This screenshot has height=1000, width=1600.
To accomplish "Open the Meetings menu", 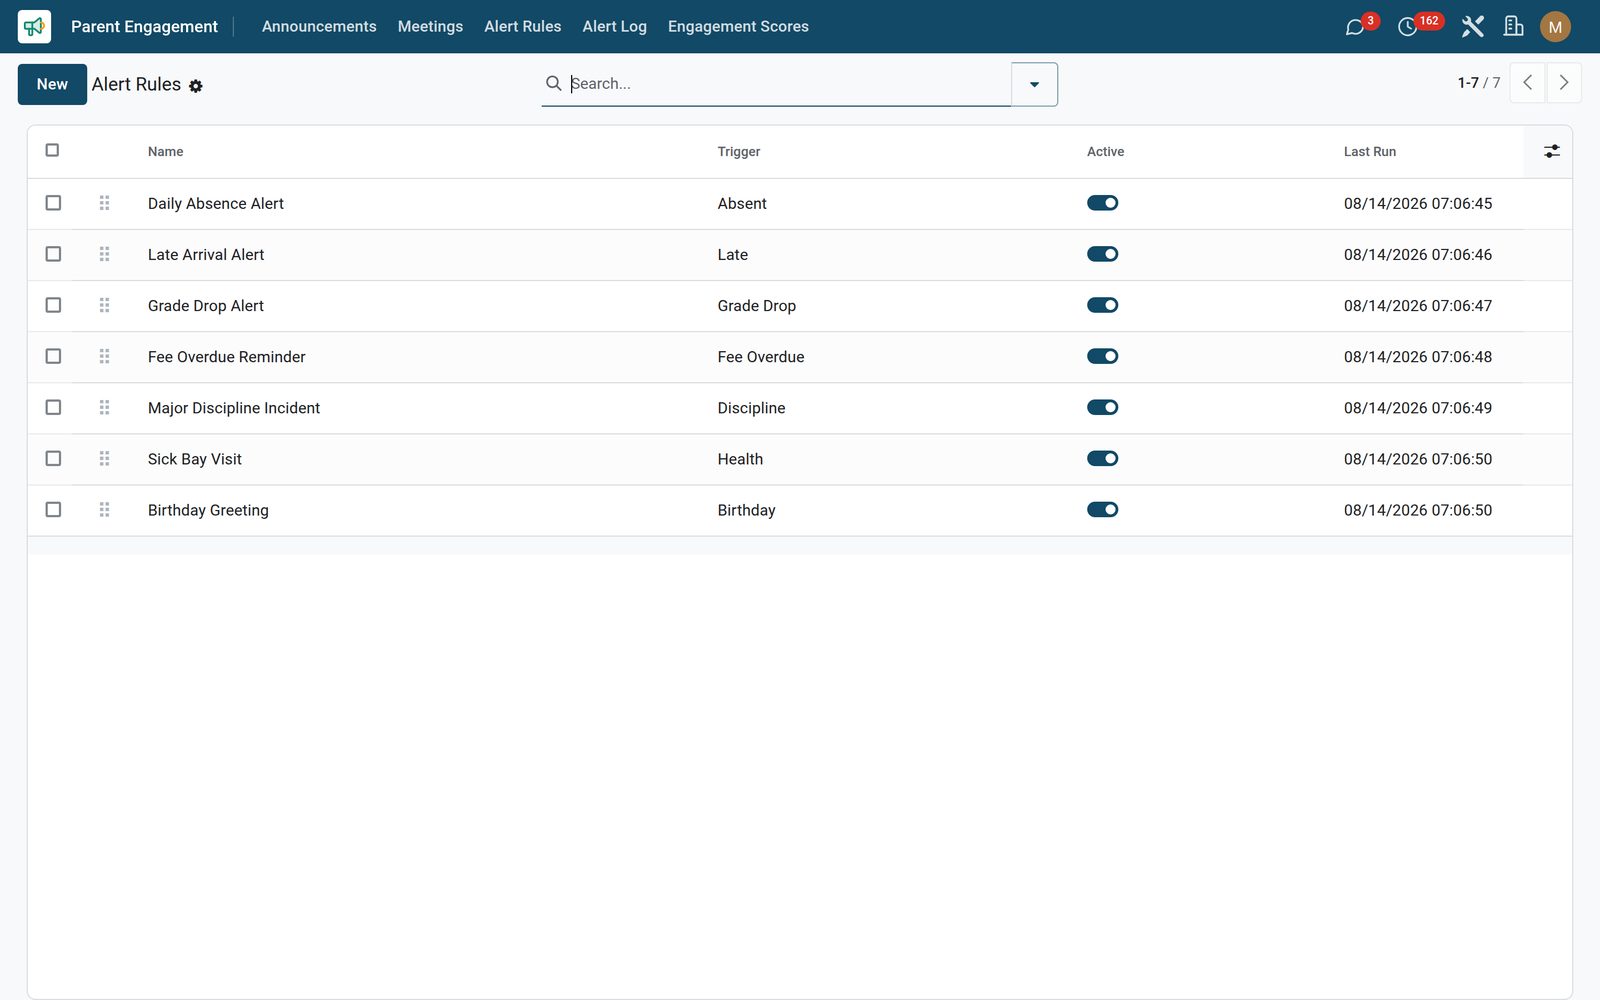I will 430,27.
